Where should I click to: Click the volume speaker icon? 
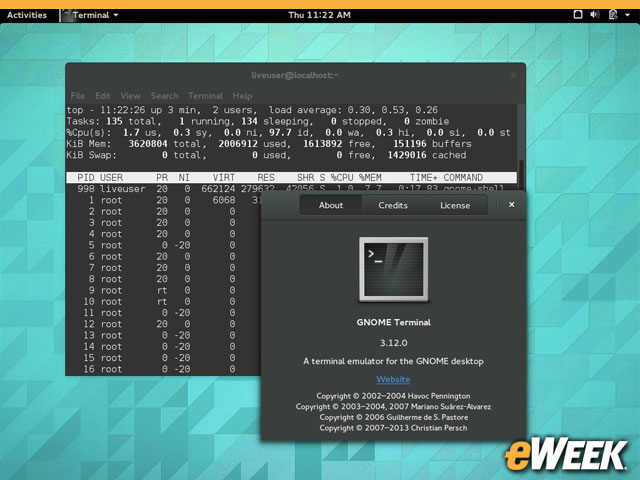point(596,15)
